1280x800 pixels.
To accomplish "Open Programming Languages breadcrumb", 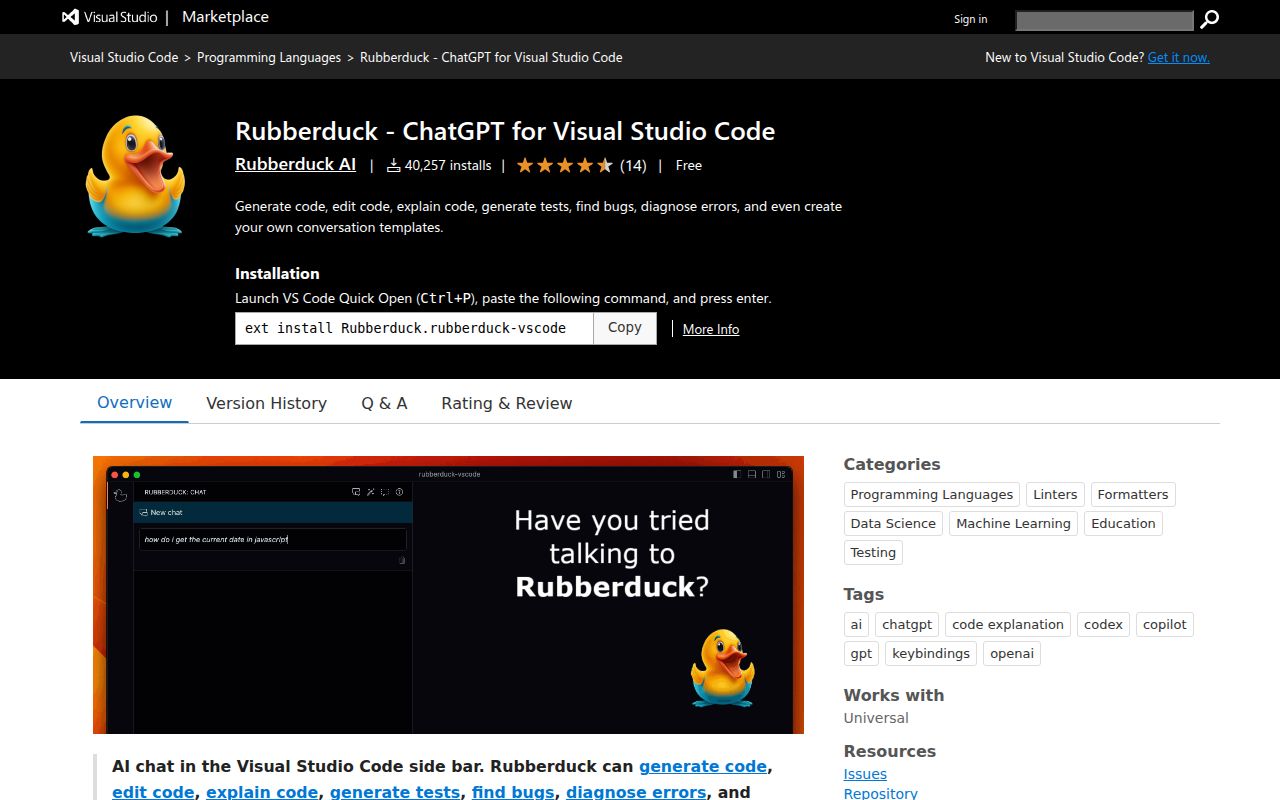I will (269, 57).
